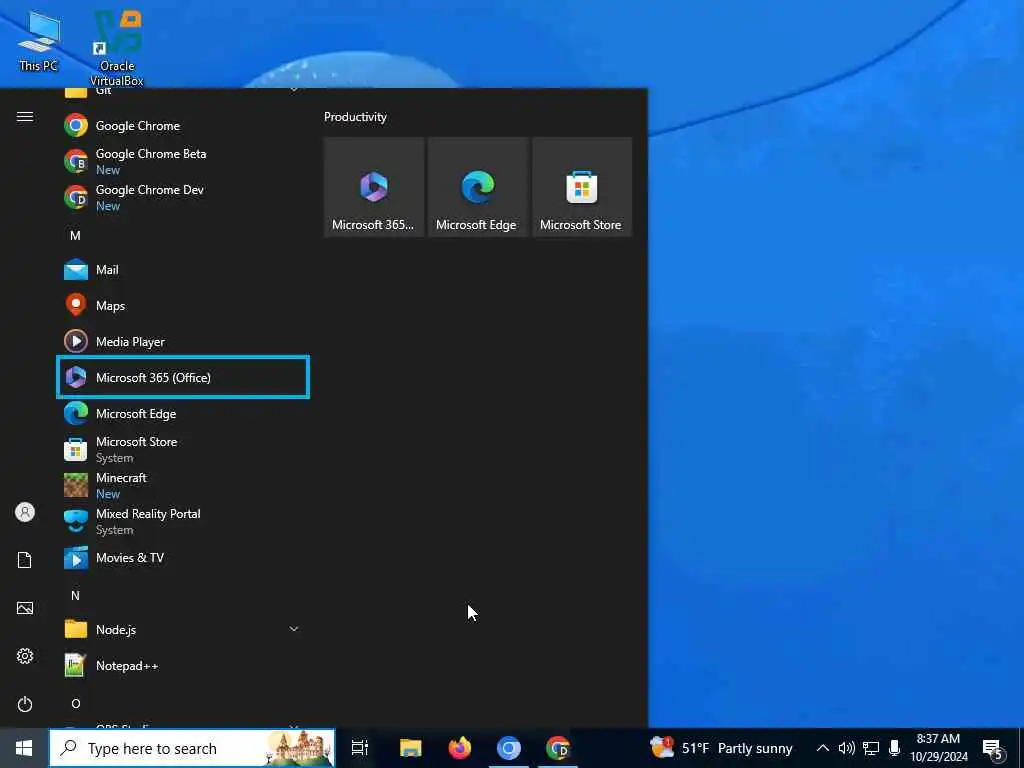This screenshot has width=1024, height=768.
Task: Select Oracle VirtualBox desktop shortcut
Action: pos(117,47)
